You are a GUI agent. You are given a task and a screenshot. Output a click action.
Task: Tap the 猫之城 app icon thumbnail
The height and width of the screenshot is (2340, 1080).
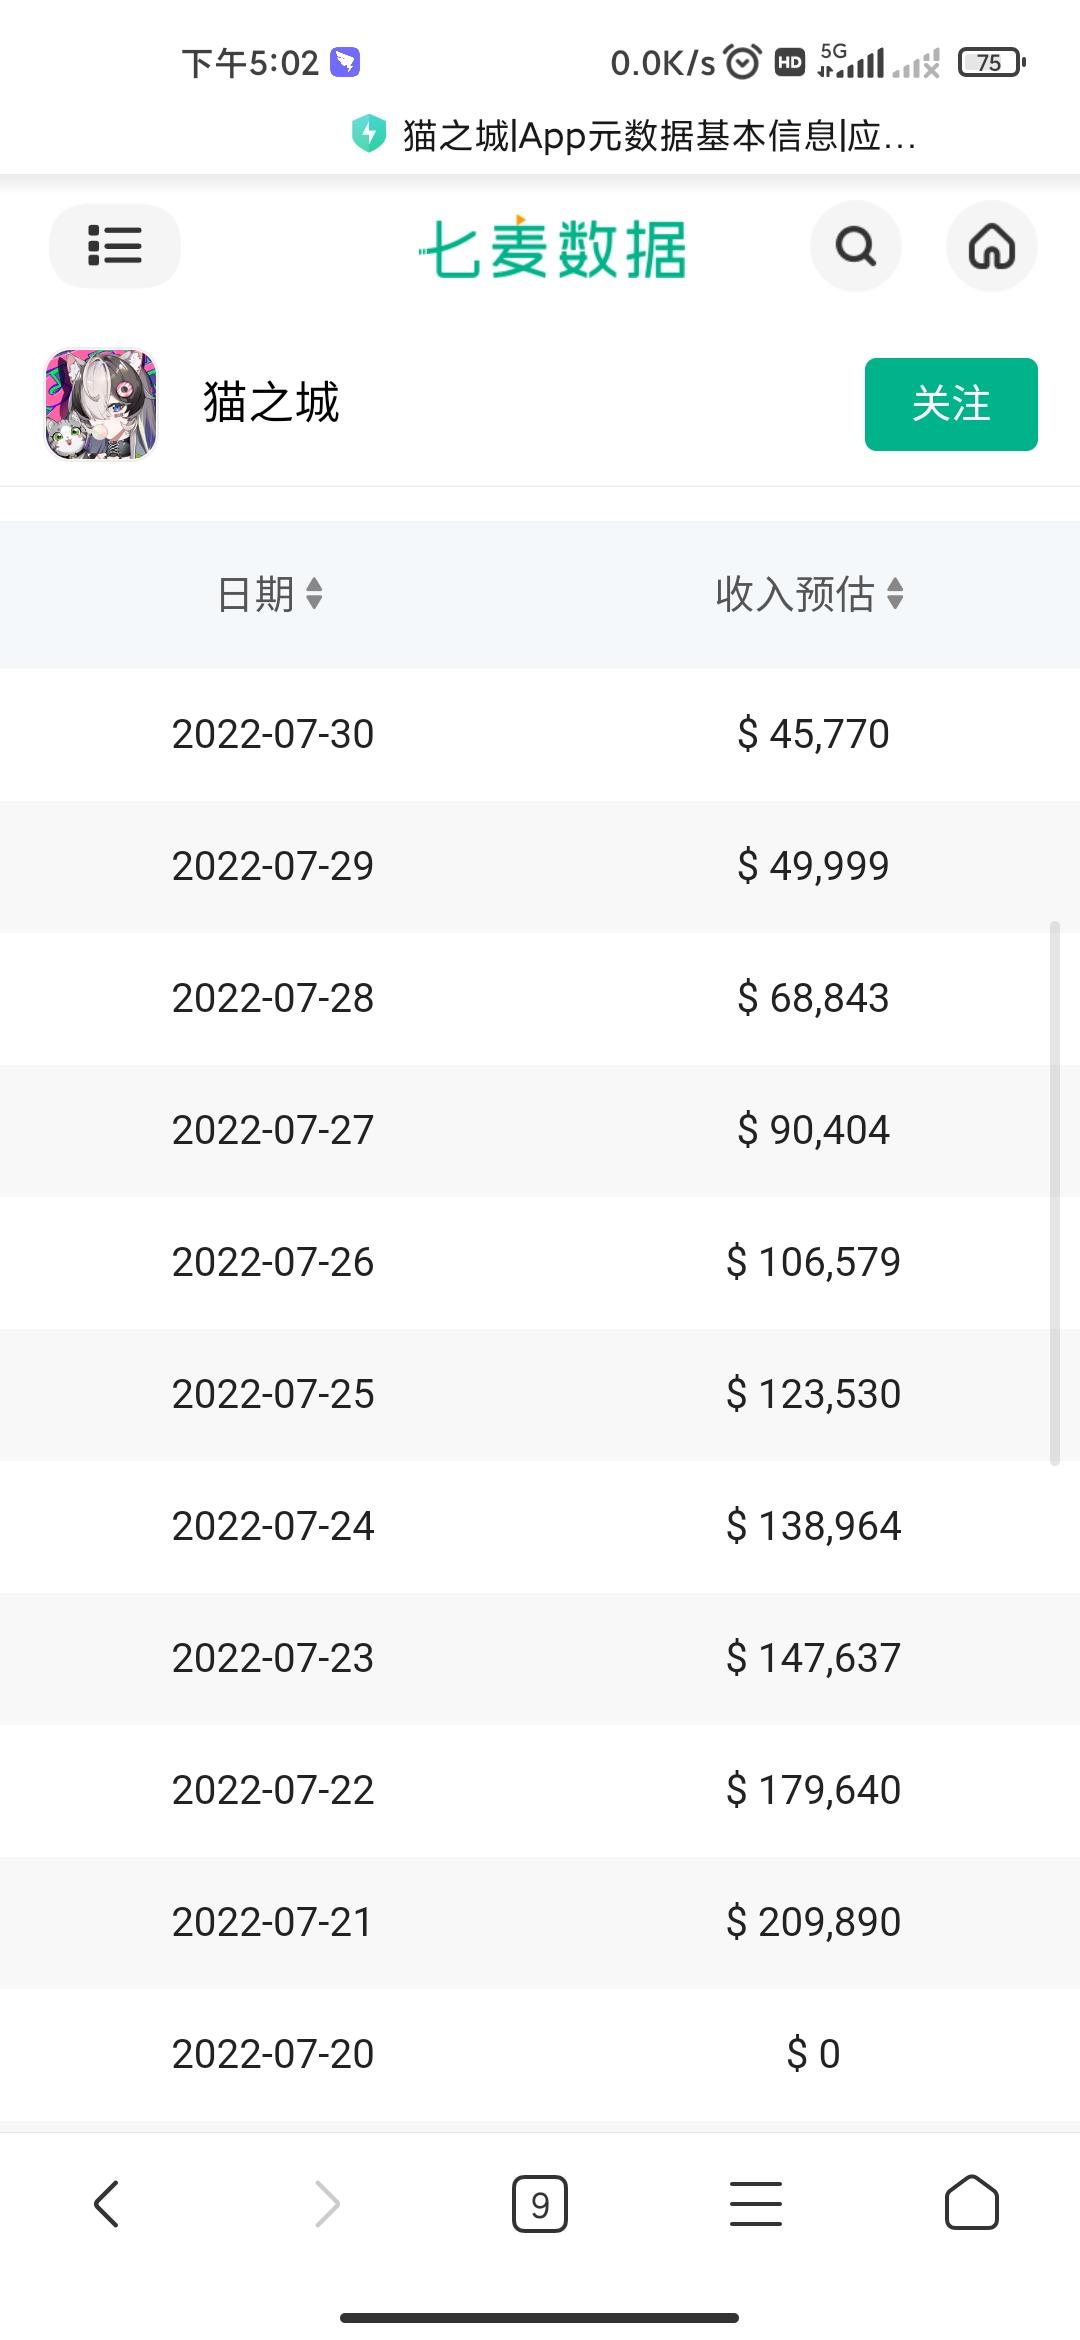coord(101,404)
